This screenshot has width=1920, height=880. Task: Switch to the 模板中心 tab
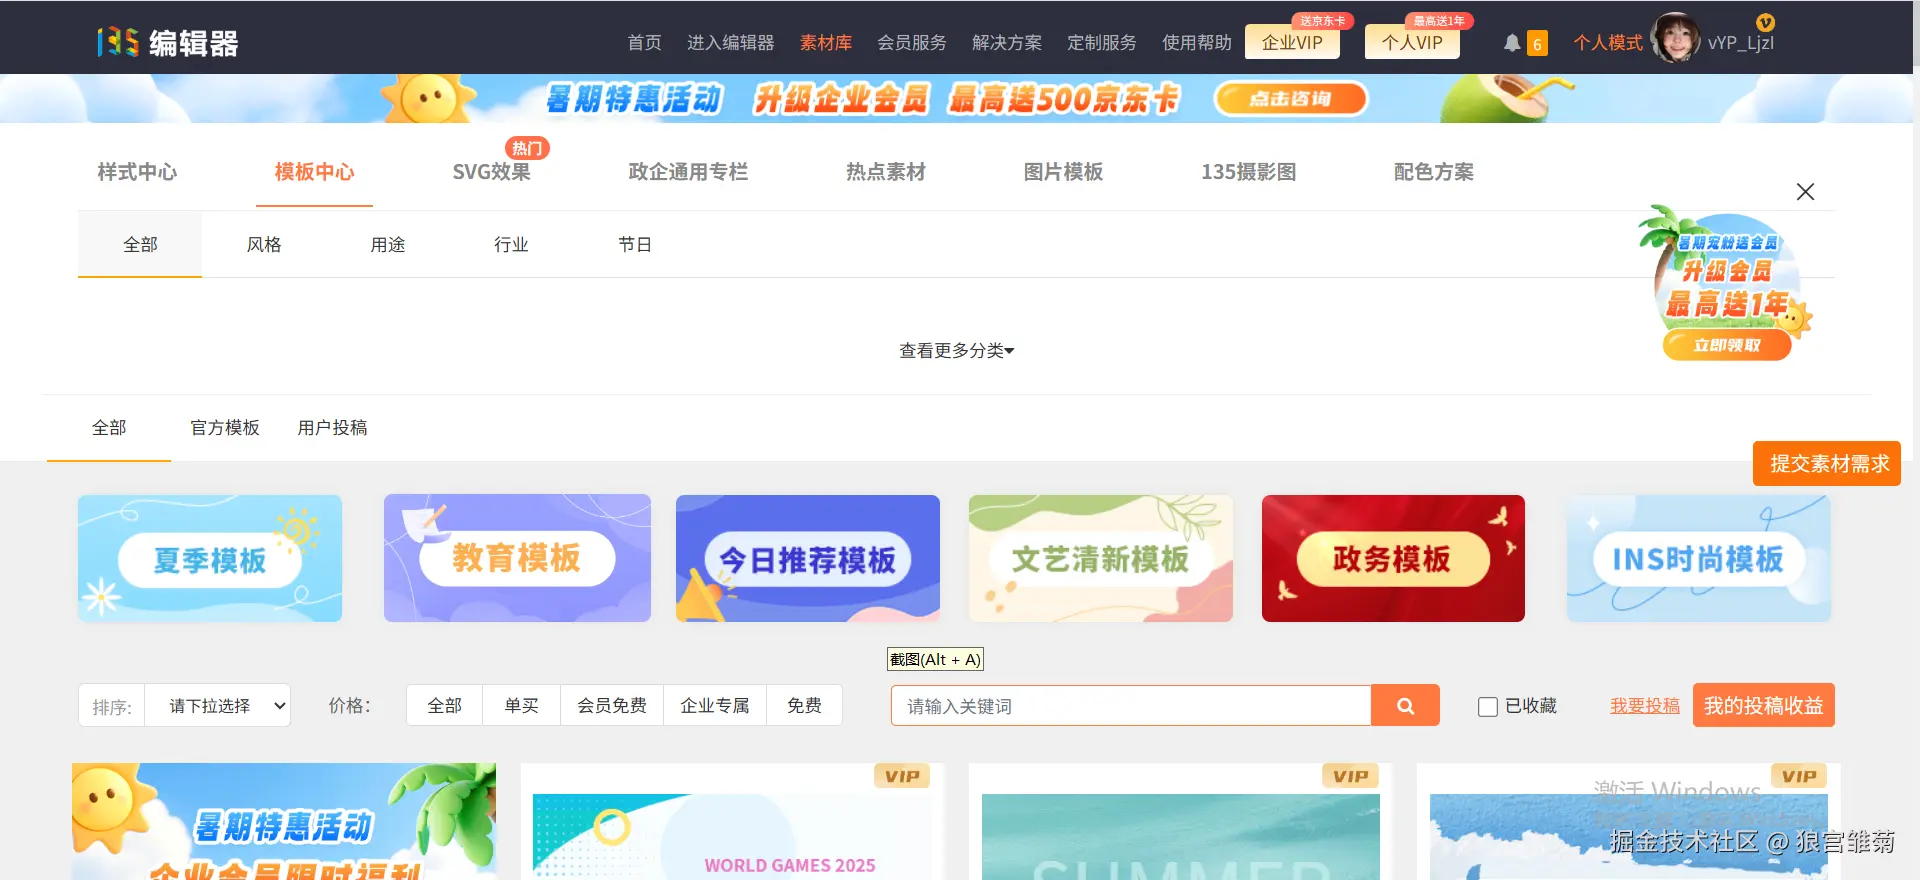pyautogui.click(x=314, y=172)
